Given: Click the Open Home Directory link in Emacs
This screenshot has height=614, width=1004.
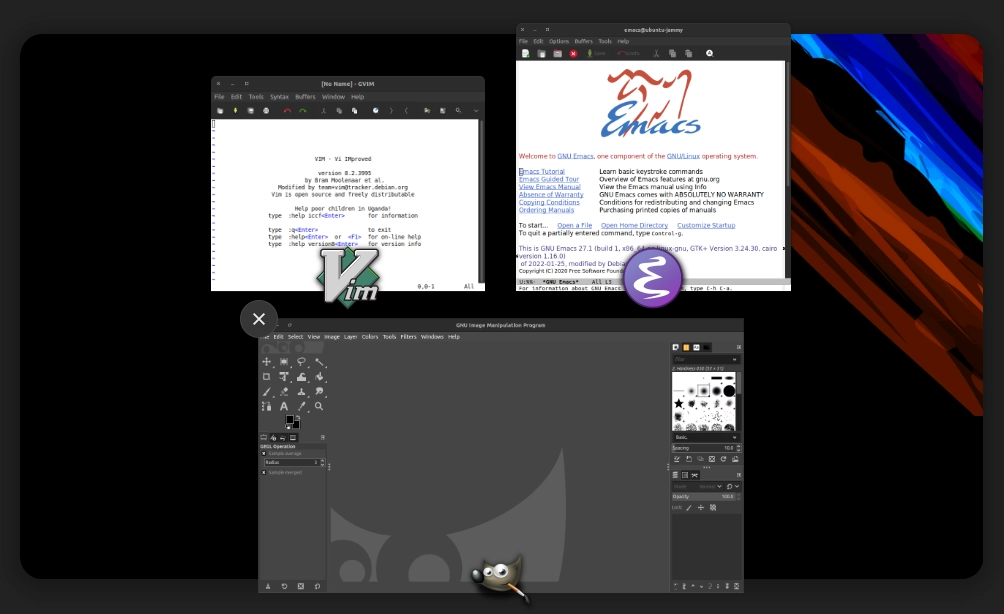Looking at the screenshot, I should point(635,225).
